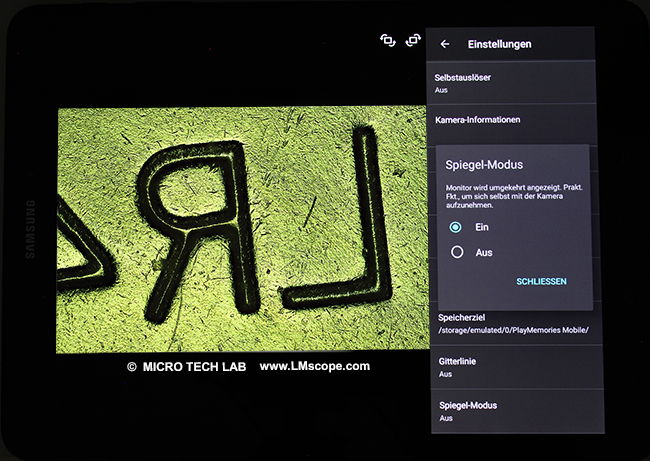This screenshot has height=461, width=650.
Task: Click the Spiegel-Modus dialog title
Action: tap(484, 165)
